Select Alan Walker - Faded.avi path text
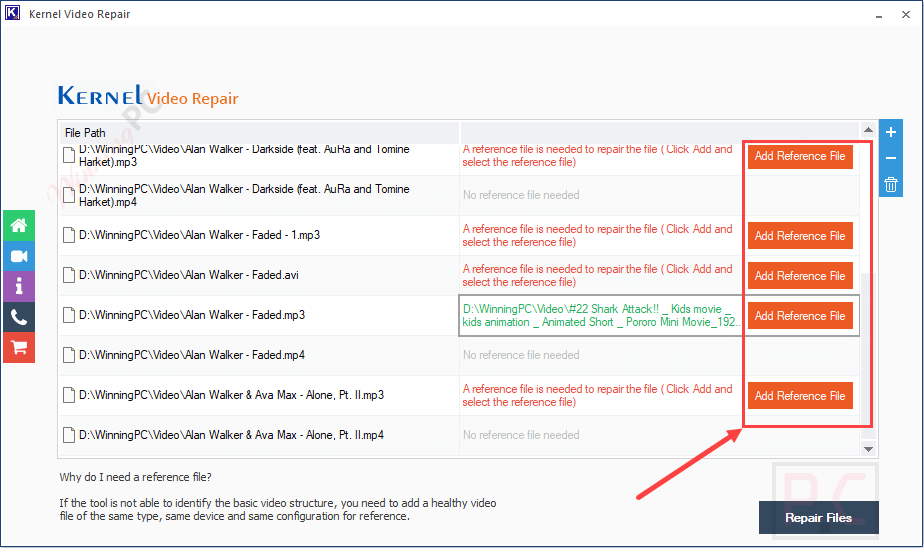The width and height of the screenshot is (924, 548). (189, 275)
